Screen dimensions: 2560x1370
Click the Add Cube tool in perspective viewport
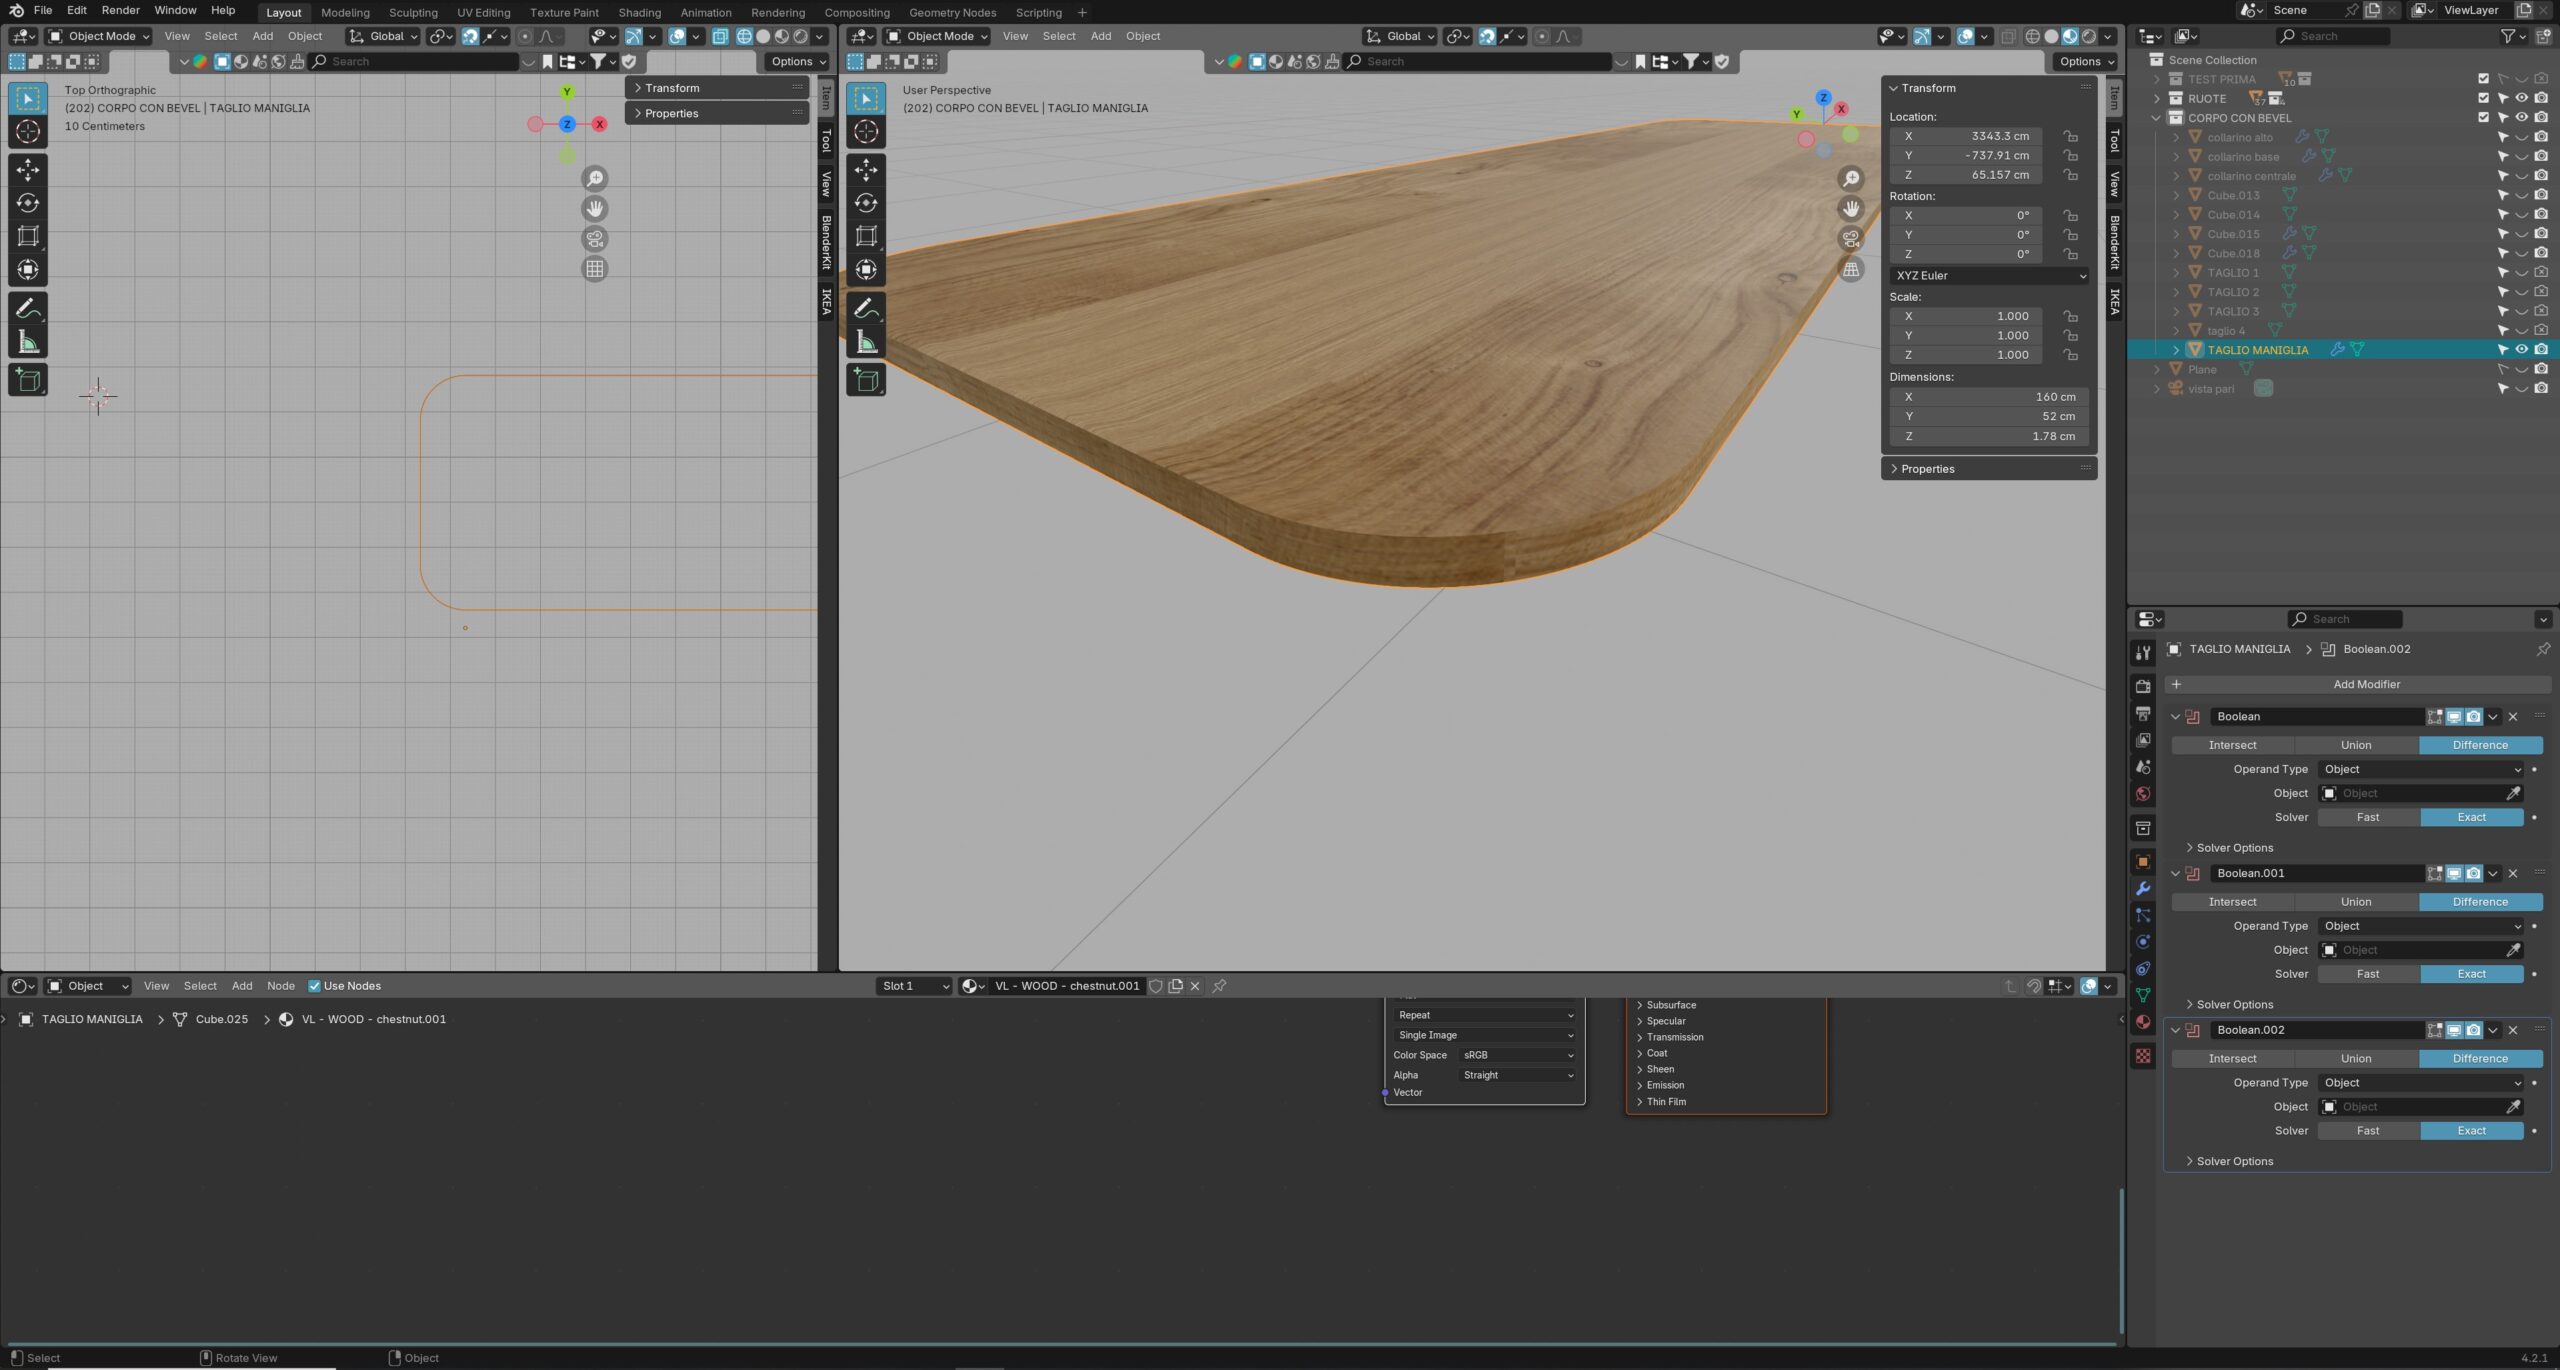(866, 380)
